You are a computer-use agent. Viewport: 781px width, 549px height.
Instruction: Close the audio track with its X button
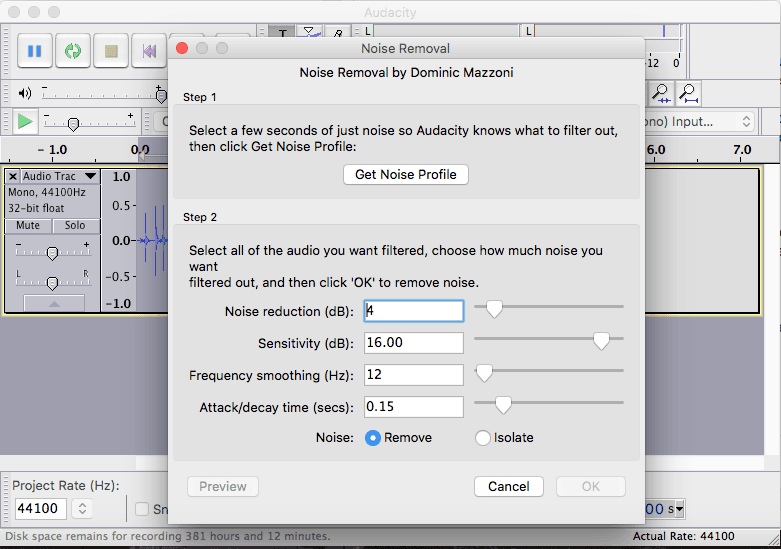[13, 176]
